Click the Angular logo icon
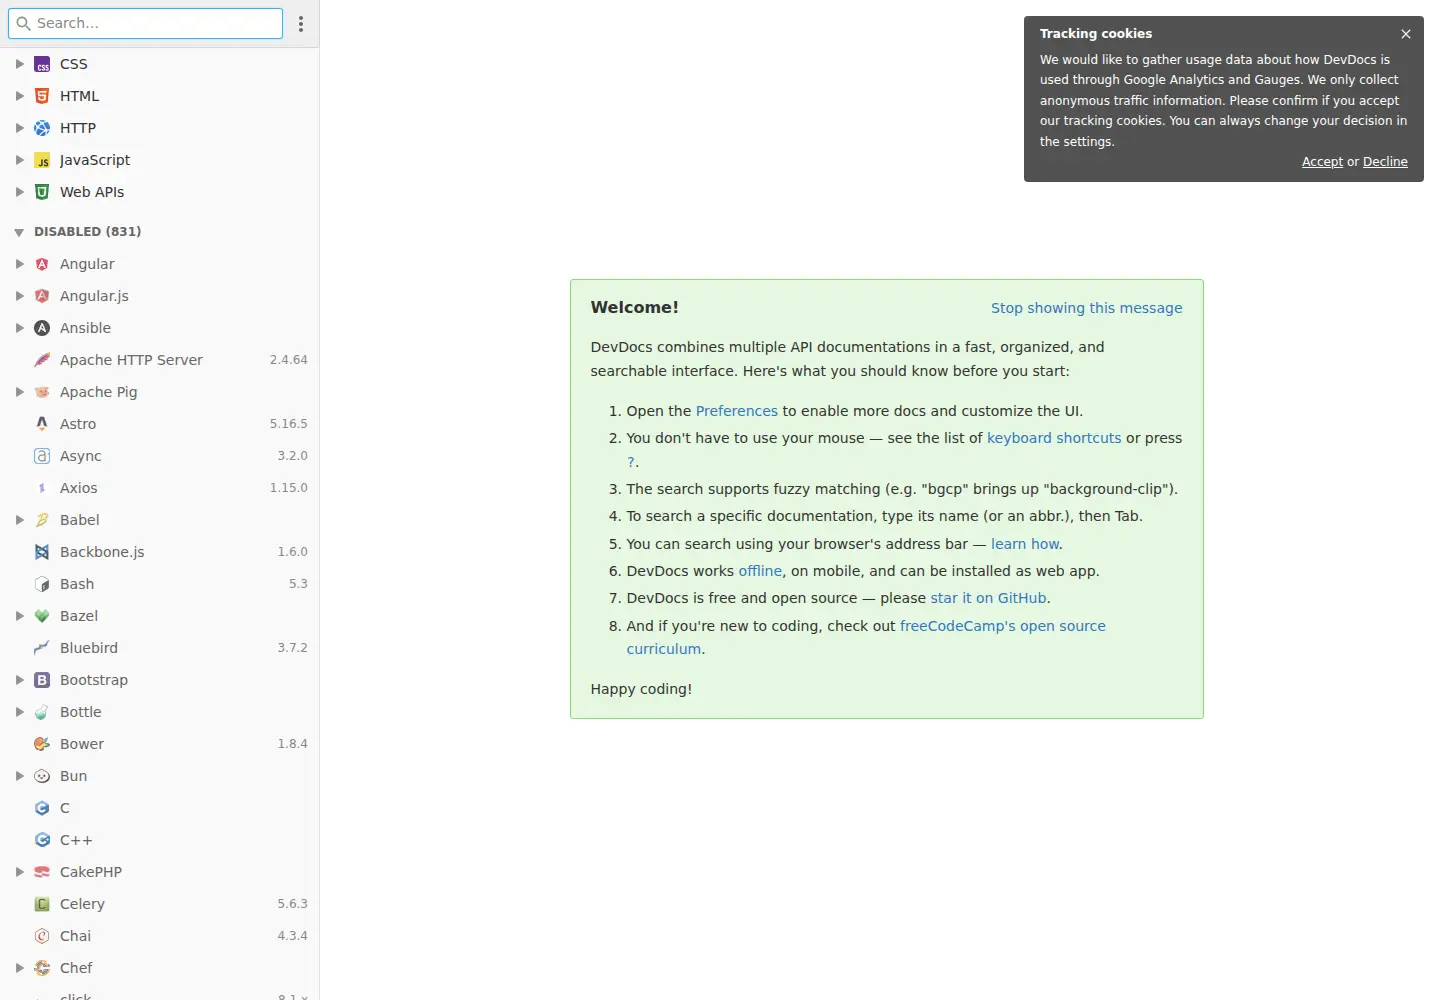Screen dimensions: 1440x1000 click(42, 264)
